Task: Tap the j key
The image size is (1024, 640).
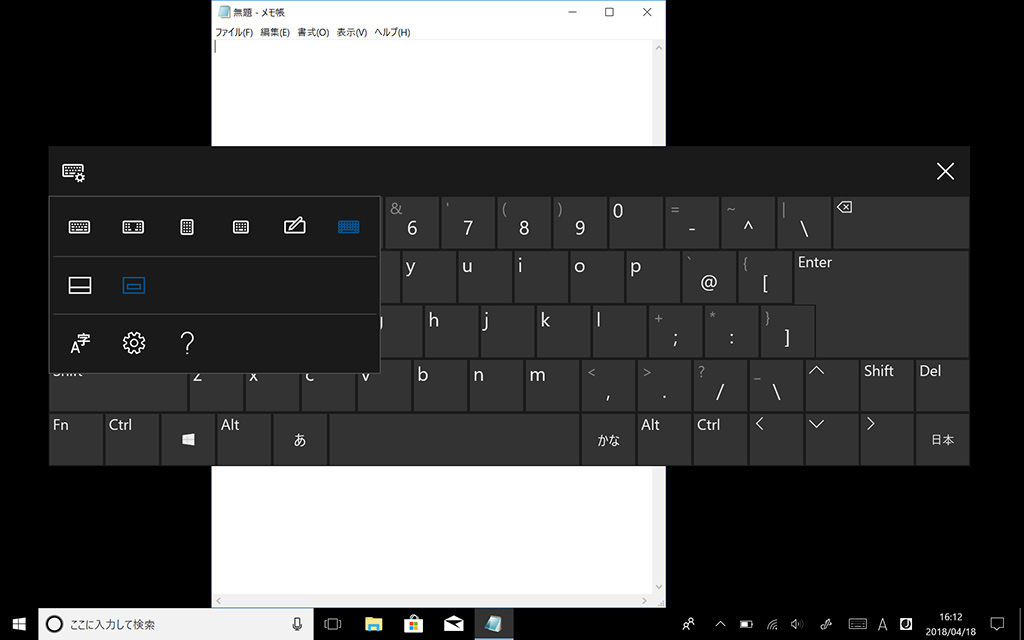Action: click(x=507, y=331)
